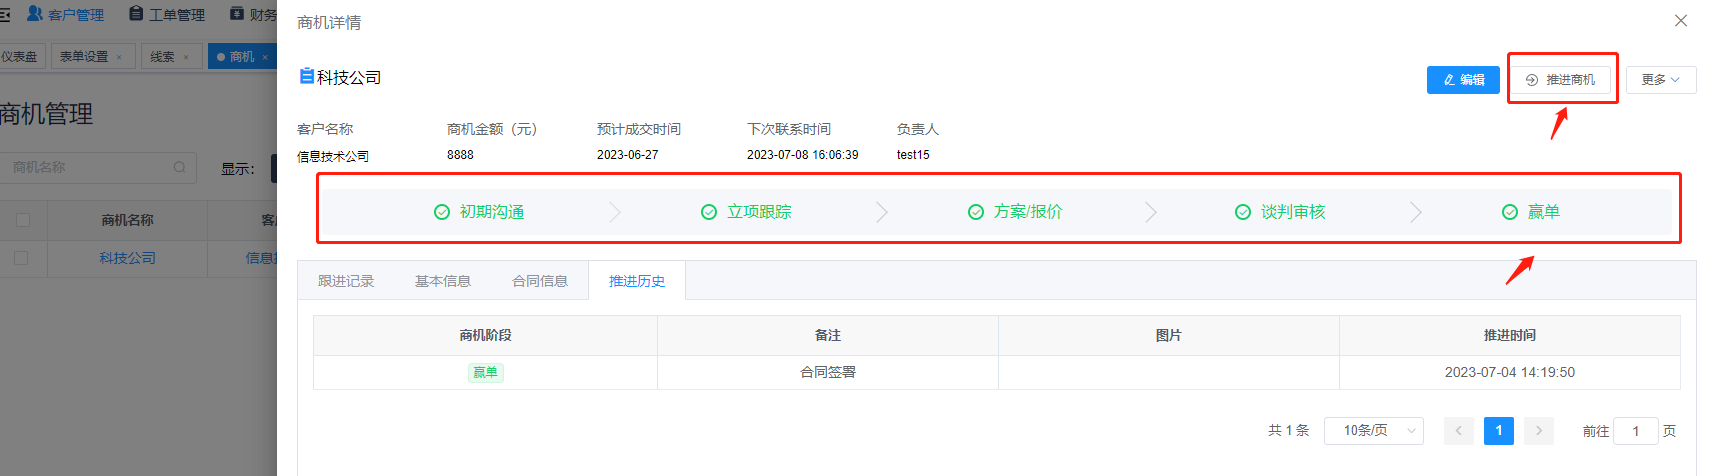Switch to the 跟进记录 tab
This screenshot has height=476, width=1717.
click(x=346, y=282)
